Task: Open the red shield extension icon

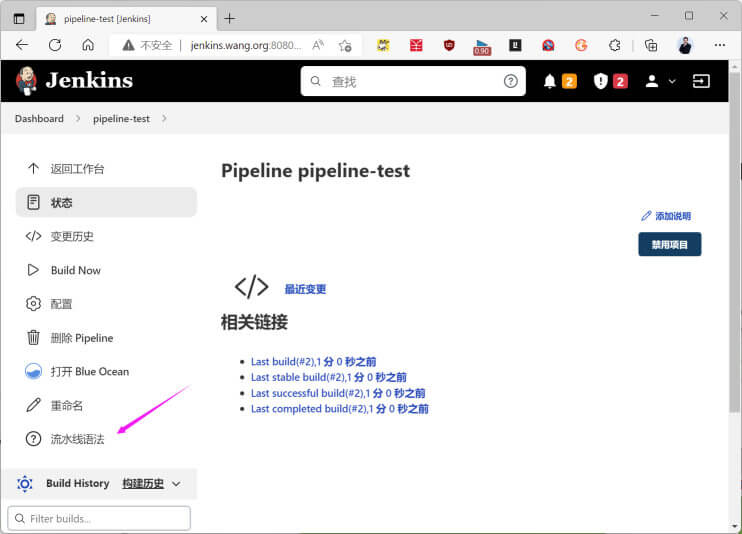Action: click(449, 45)
